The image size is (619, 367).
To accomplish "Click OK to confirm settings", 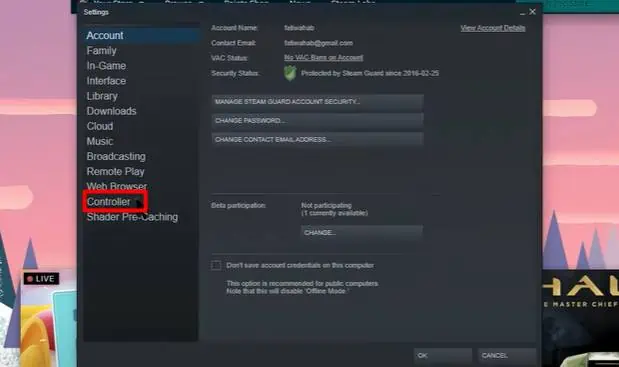I will (443, 356).
